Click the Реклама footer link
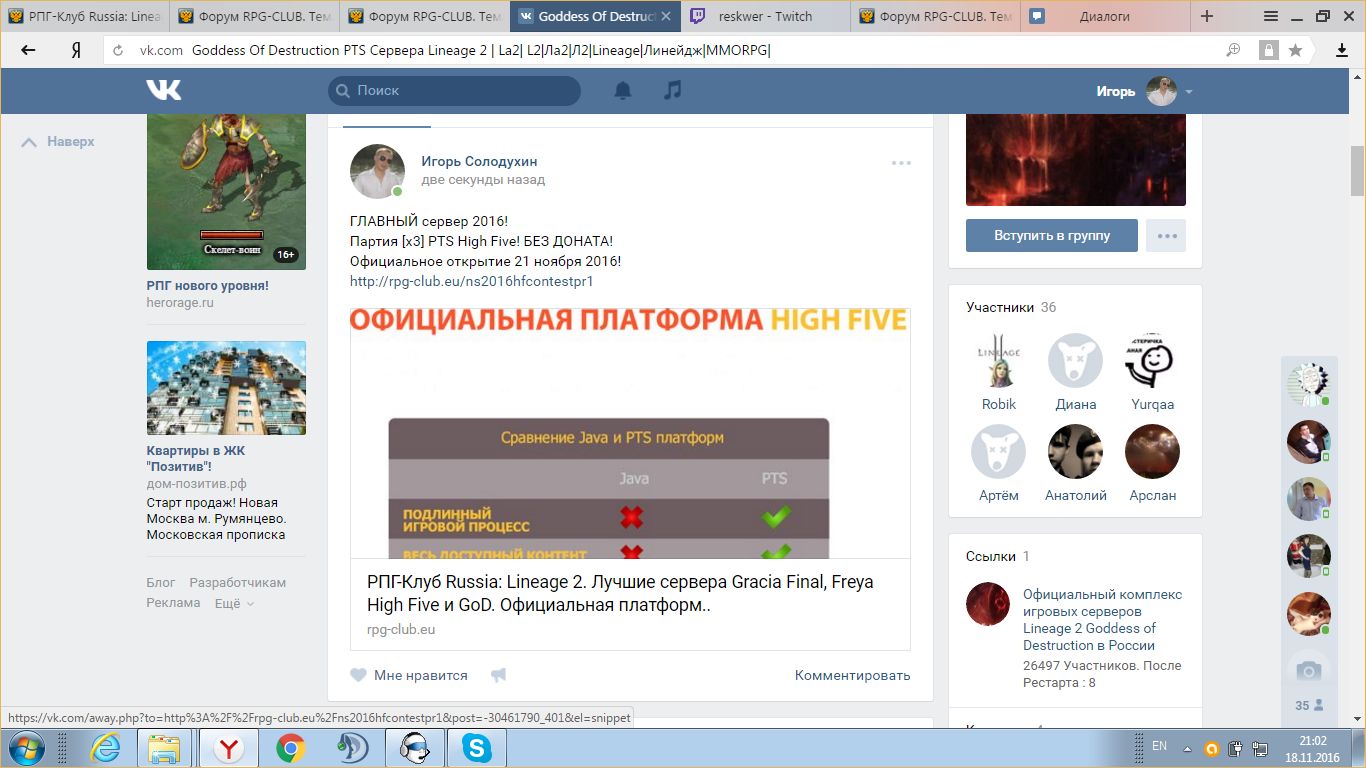The height and width of the screenshot is (768, 1366). tap(174, 603)
